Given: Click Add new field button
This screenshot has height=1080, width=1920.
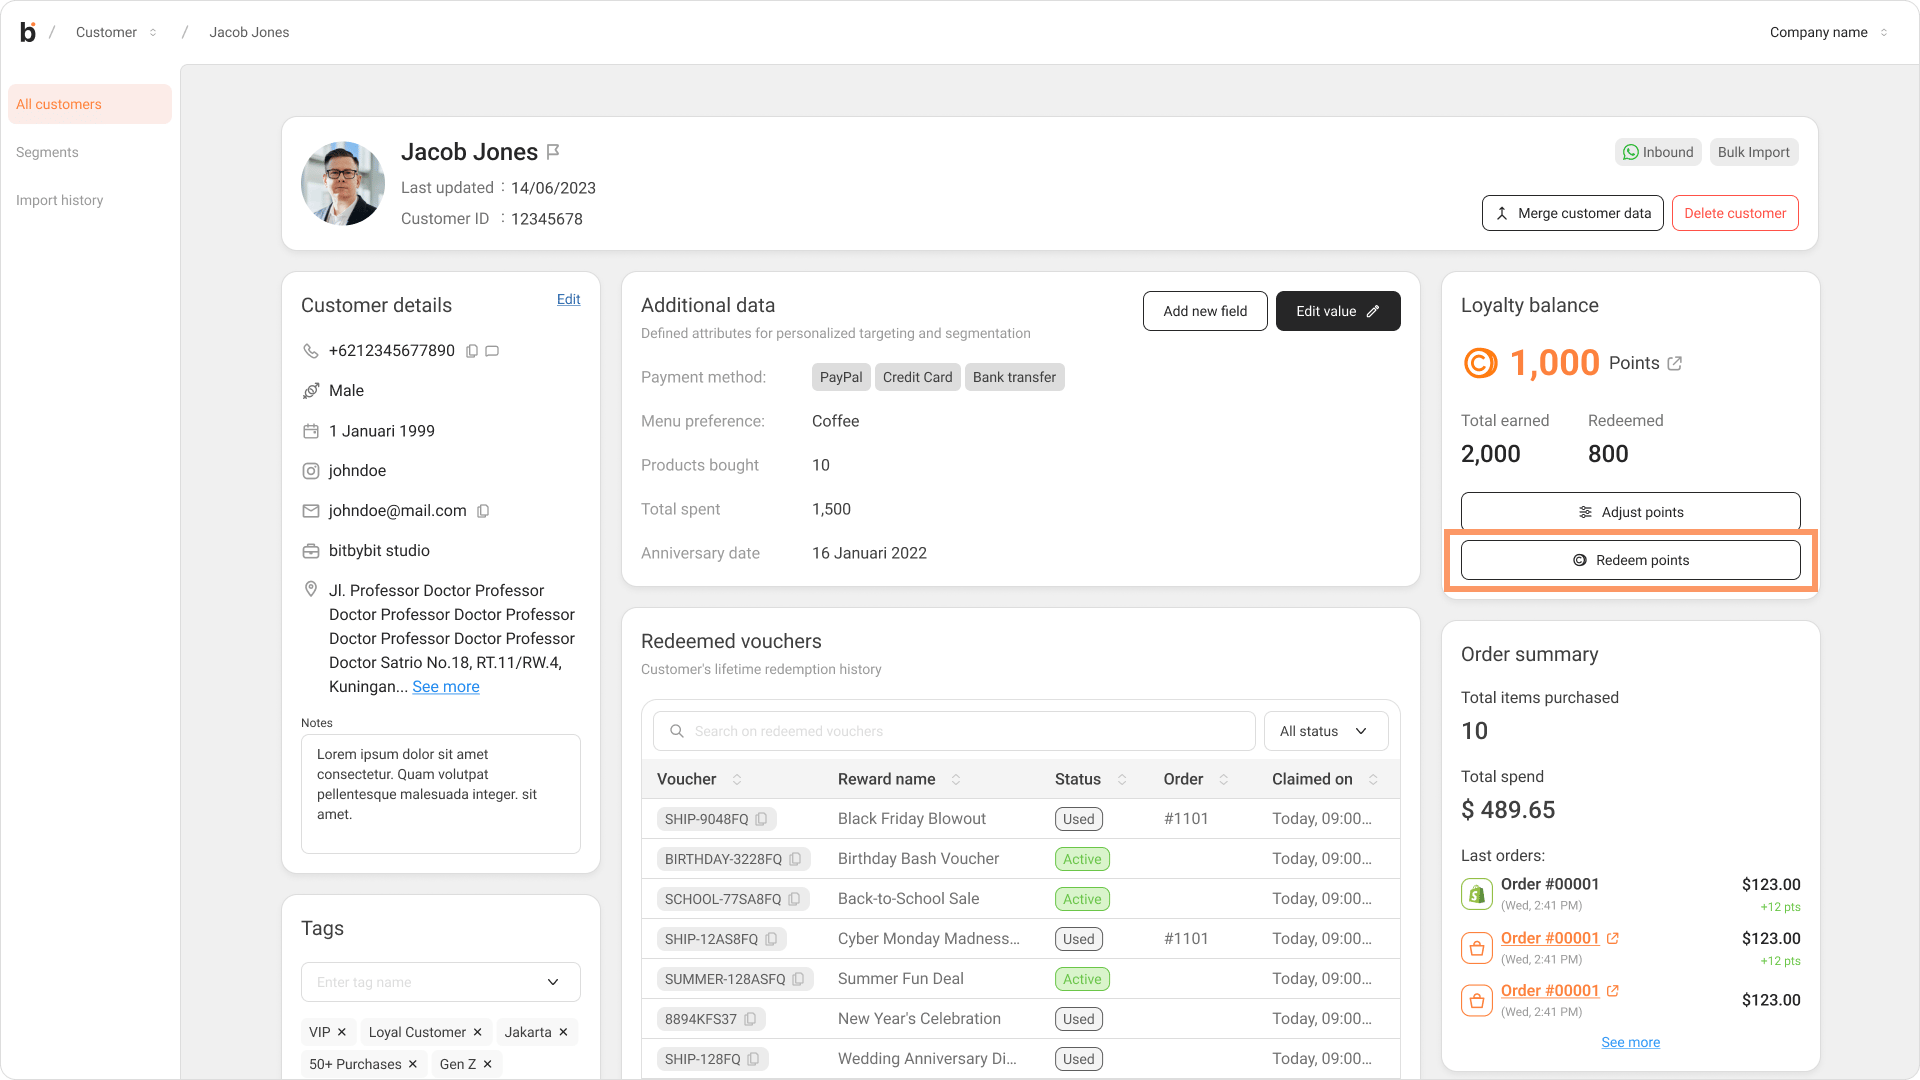Looking at the screenshot, I should pos(1205,311).
